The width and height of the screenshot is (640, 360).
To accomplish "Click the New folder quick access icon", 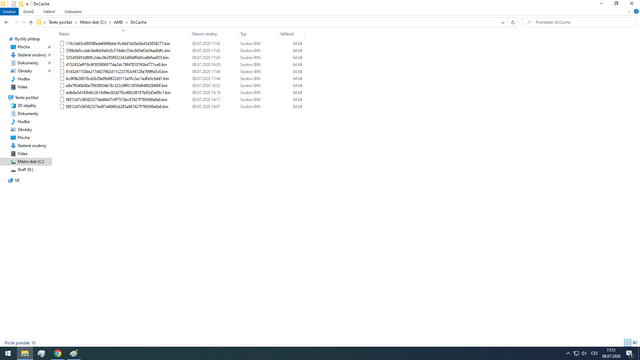I will click(x=21, y=4).
